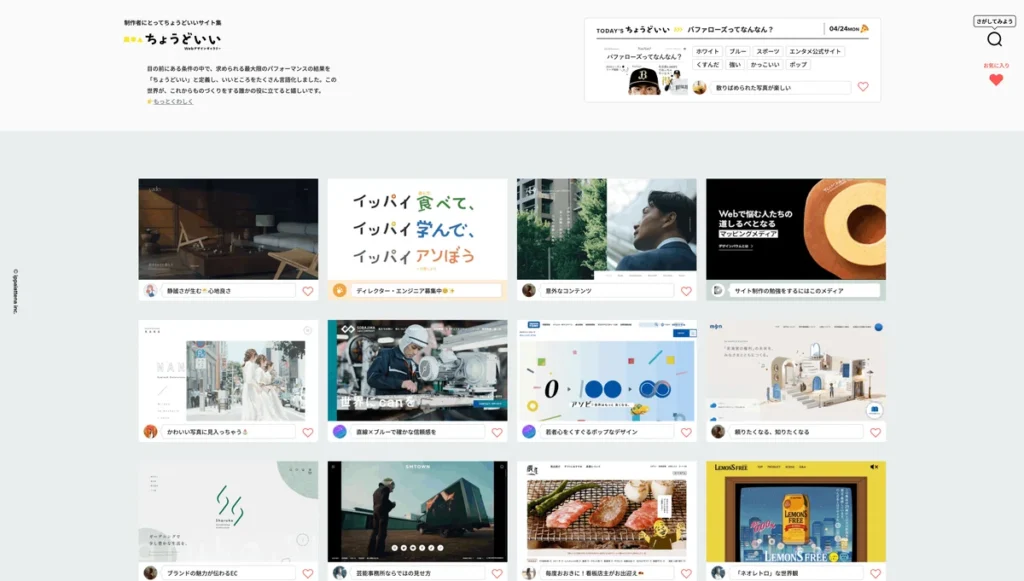
Task: Favorite the 若者心をくすぐるポップなデザイン card
Action: (x=686, y=432)
